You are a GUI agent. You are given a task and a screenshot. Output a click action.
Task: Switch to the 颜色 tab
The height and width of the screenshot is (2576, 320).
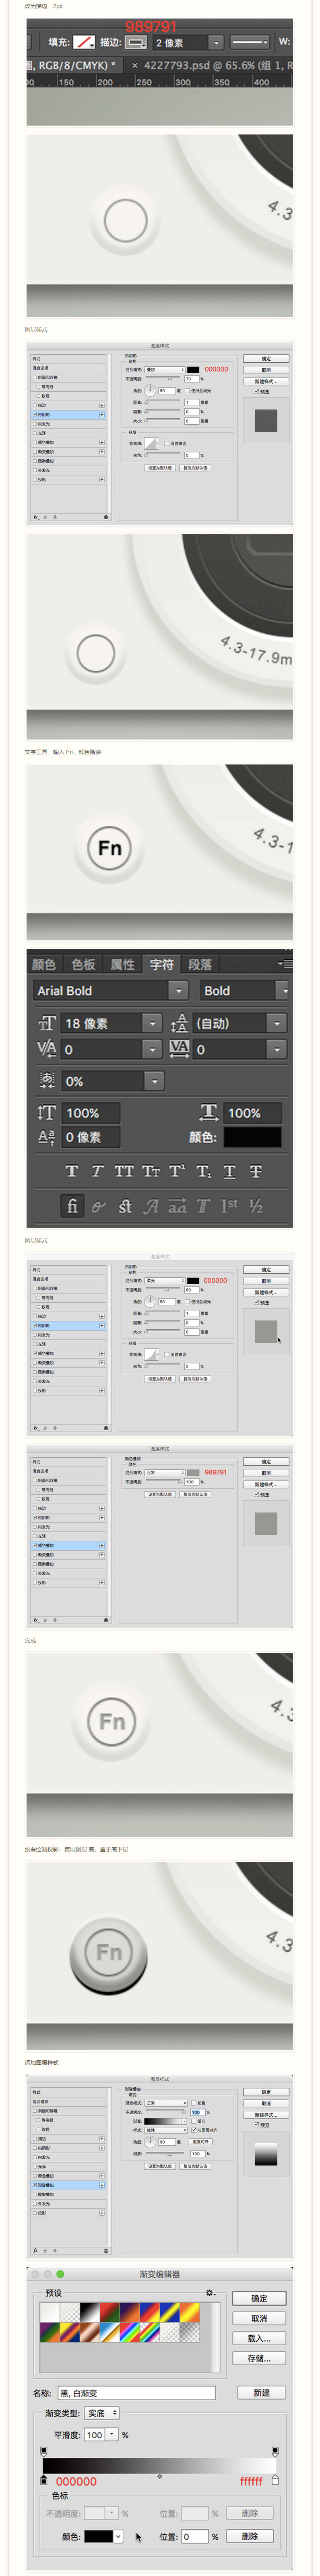click(x=44, y=964)
